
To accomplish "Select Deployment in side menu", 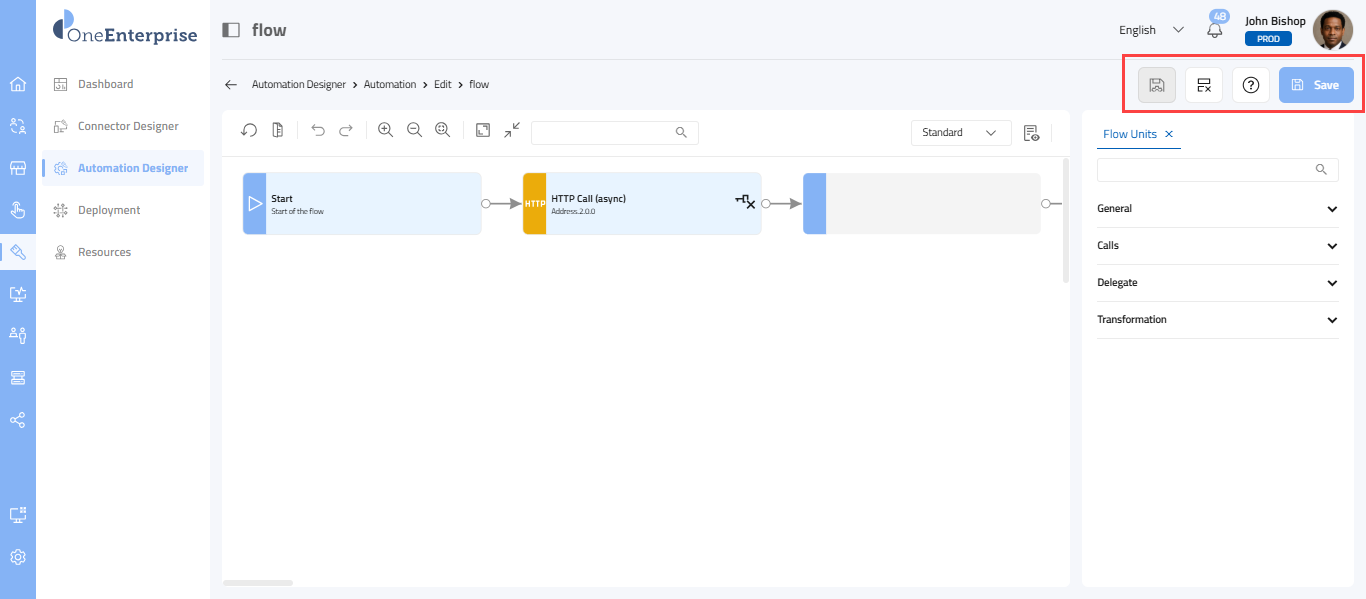I will [x=109, y=210].
